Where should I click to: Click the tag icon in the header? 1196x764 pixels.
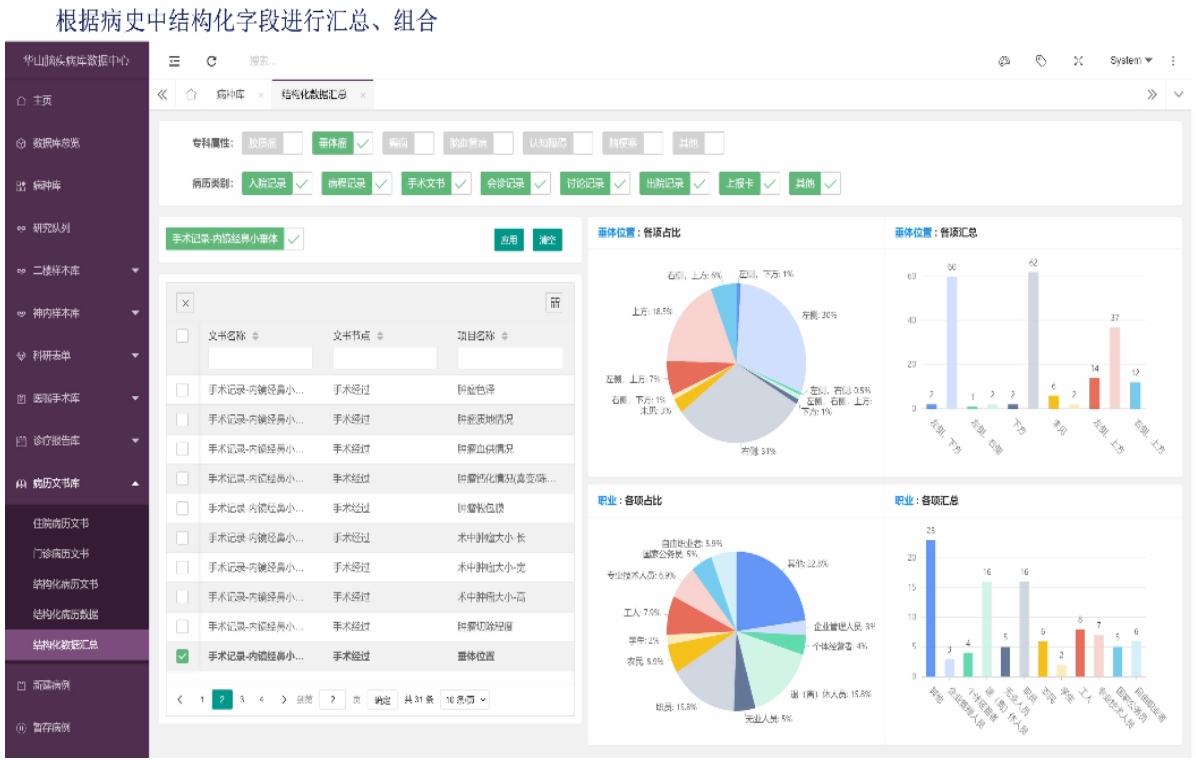[x=1041, y=61]
